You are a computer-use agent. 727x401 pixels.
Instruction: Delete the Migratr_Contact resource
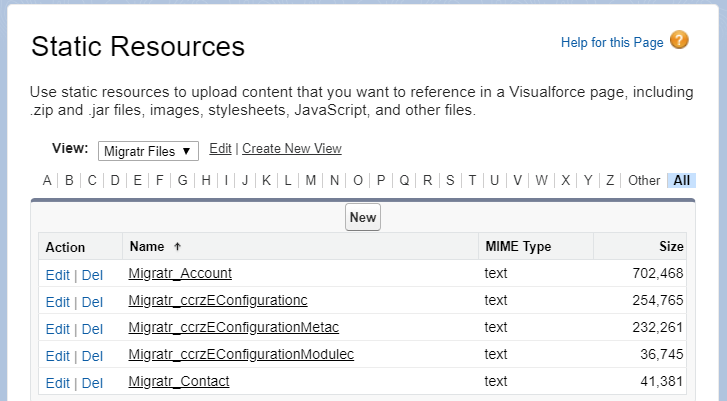coord(92,383)
